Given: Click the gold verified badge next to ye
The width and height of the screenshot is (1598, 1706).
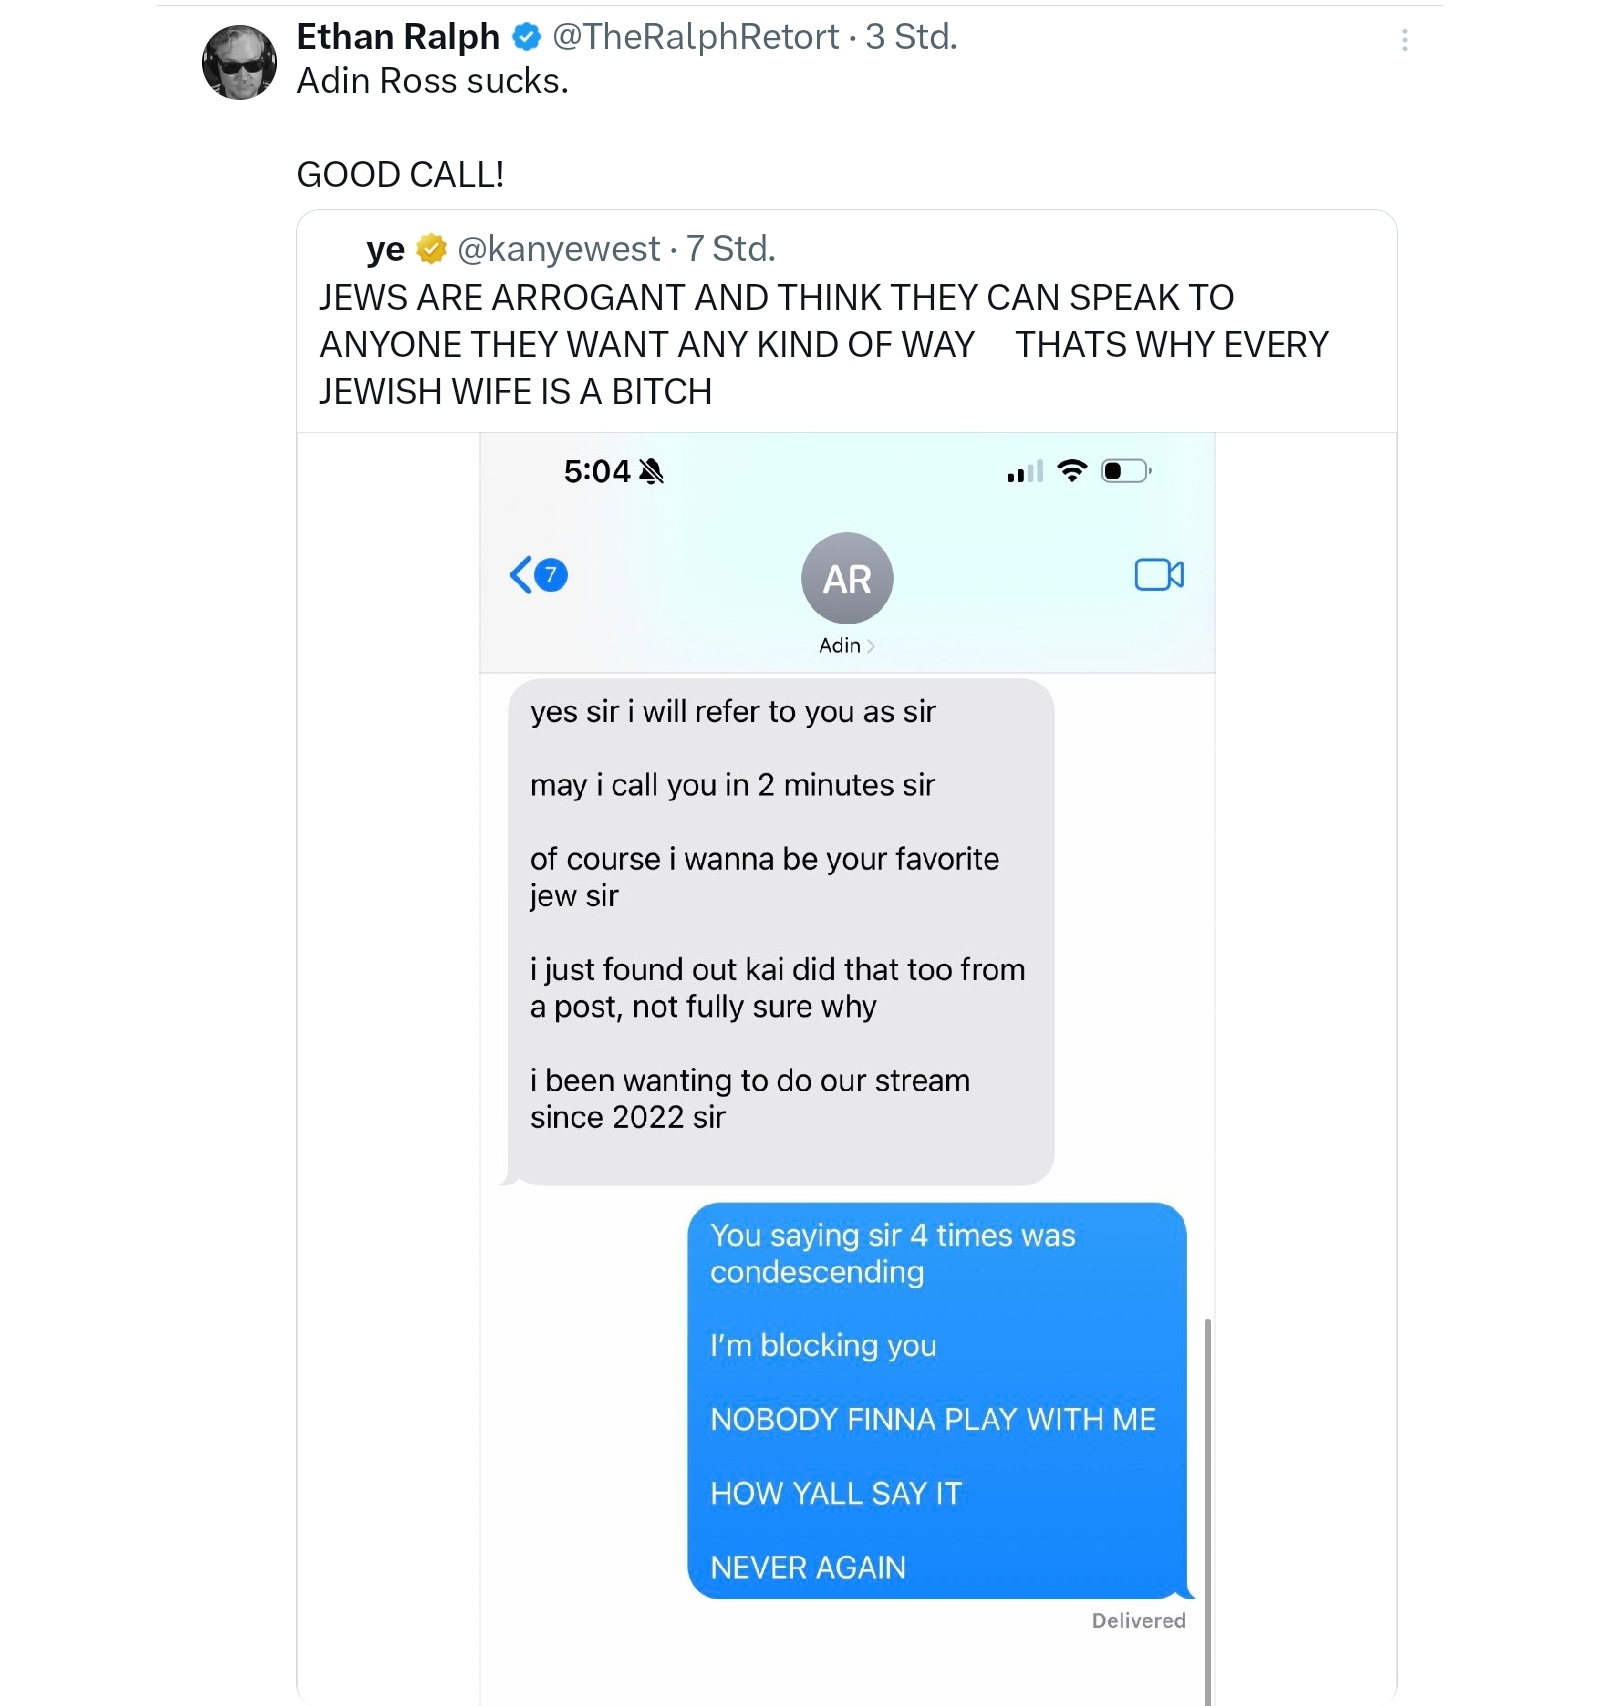Looking at the screenshot, I should [x=431, y=249].
